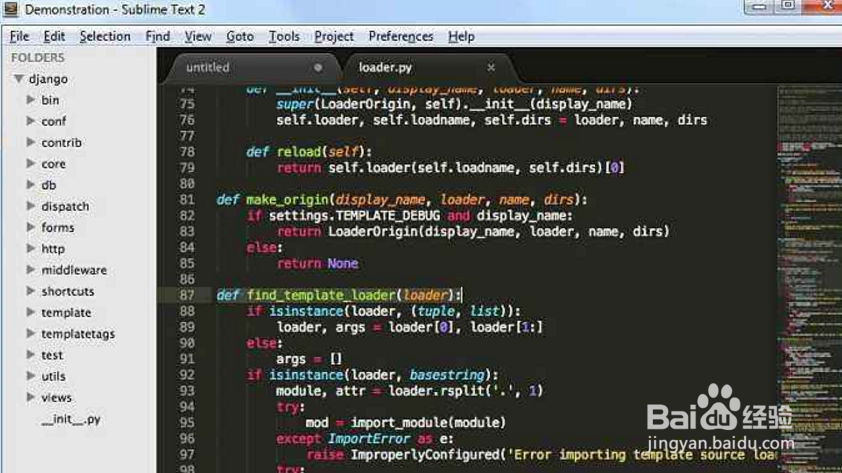Open the __init__.py file
The height and width of the screenshot is (473, 842).
[71, 419]
